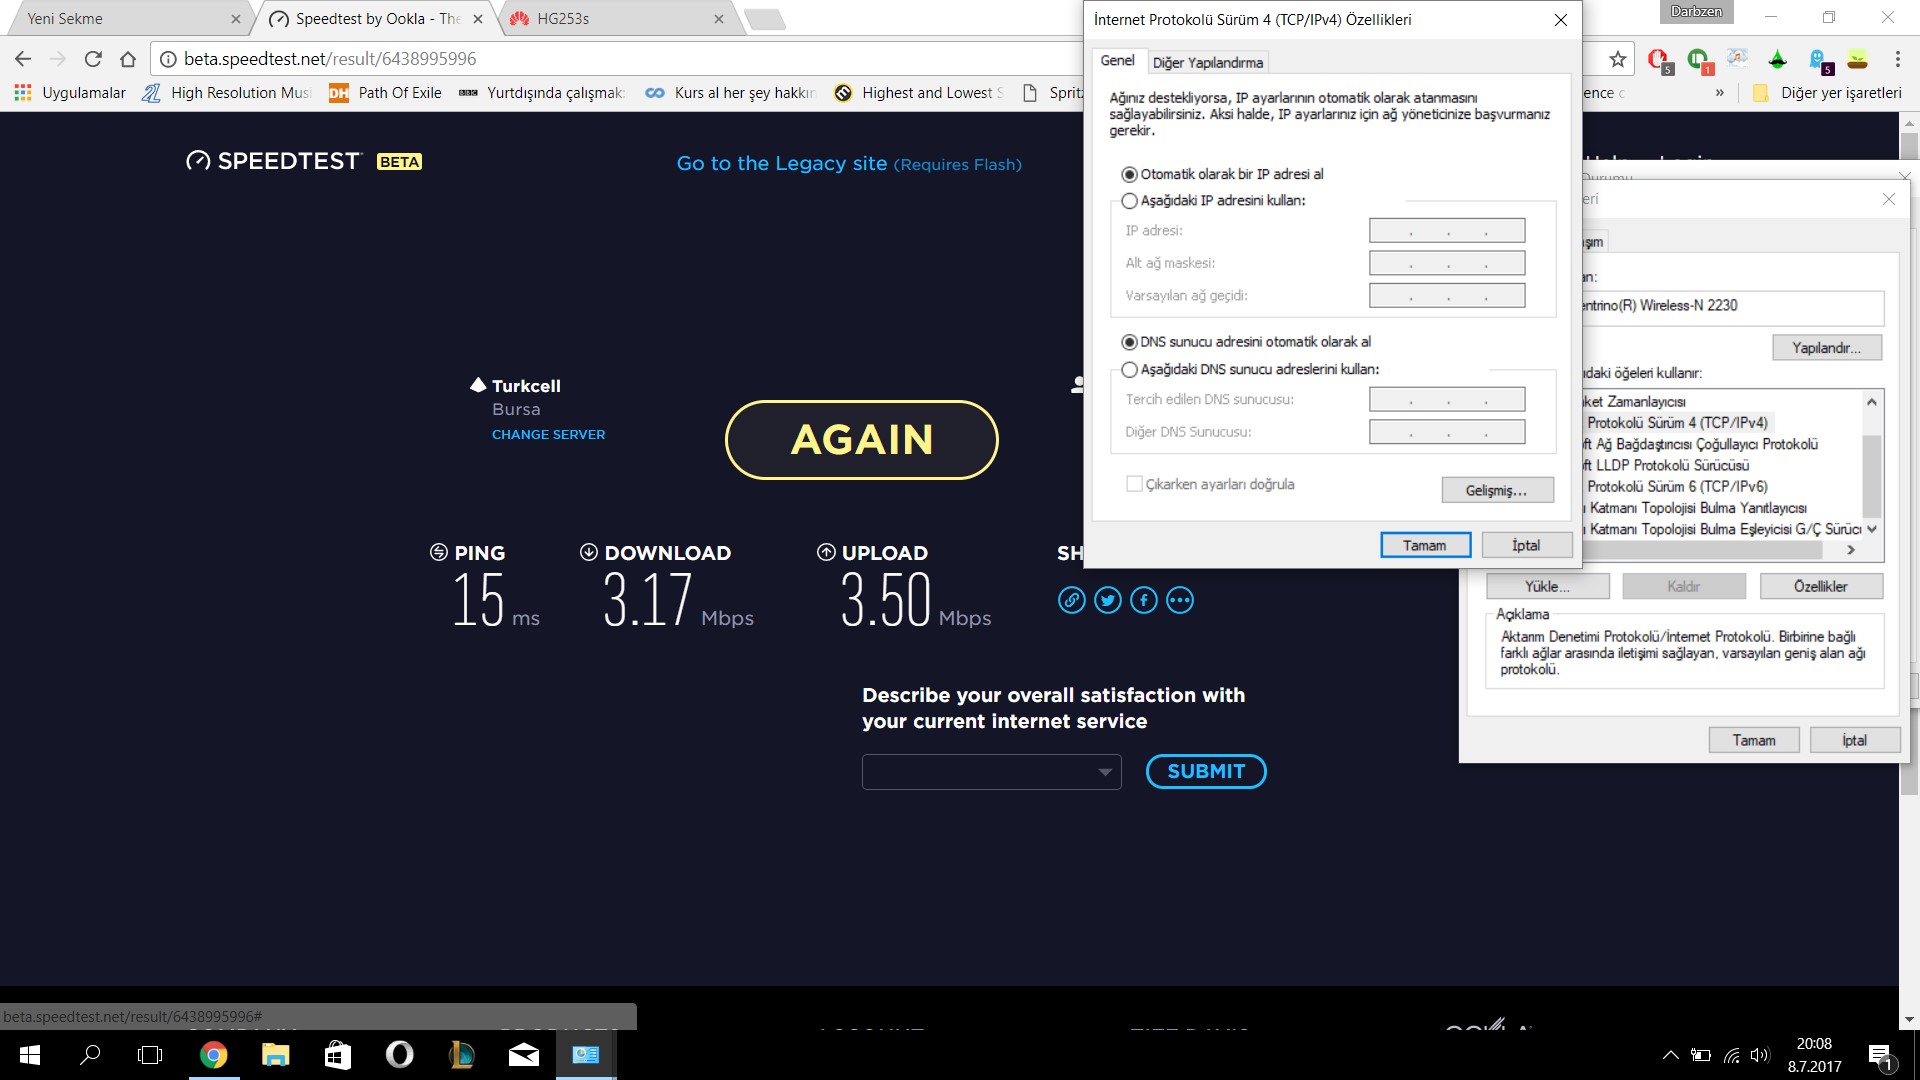Go to the Legacy site link
1920x1080 pixels.
pos(849,164)
